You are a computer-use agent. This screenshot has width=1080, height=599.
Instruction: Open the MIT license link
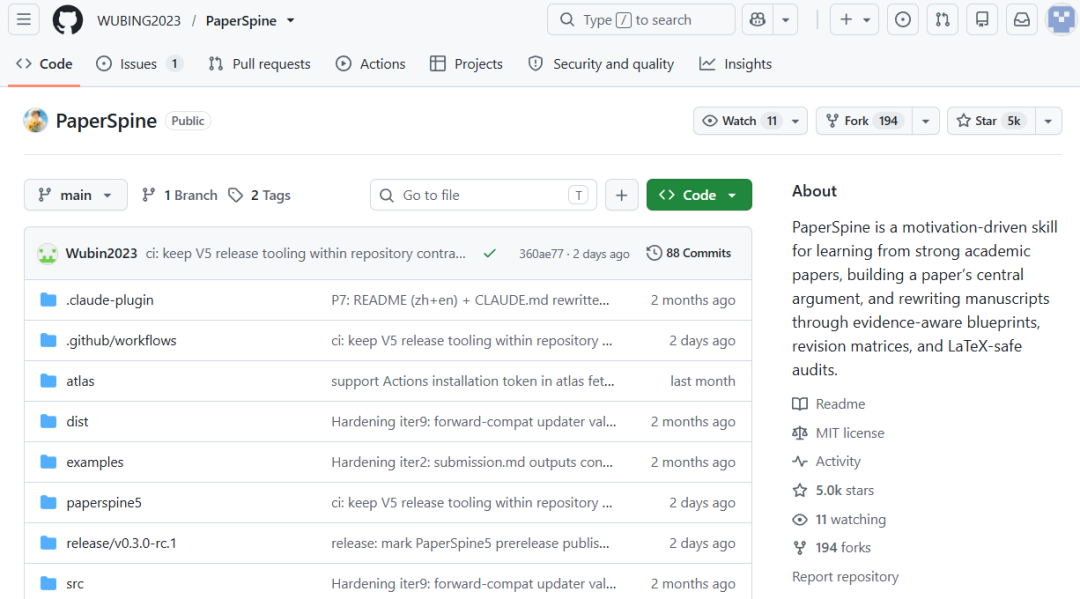click(x=839, y=433)
